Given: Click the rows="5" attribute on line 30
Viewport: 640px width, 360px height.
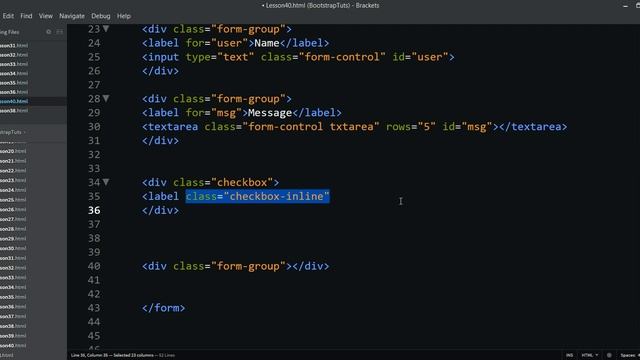Looking at the screenshot, I should point(411,127).
